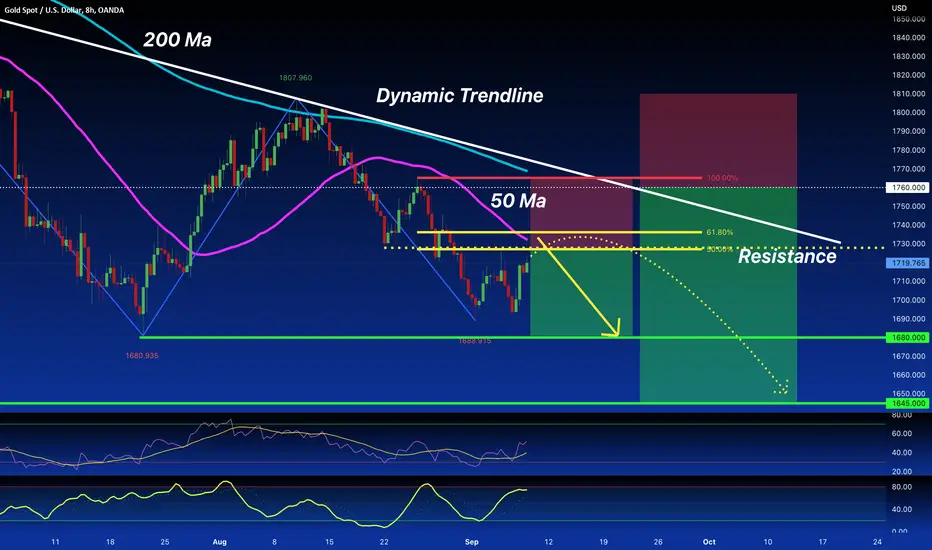Click the 1680.935 swing low label

[x=141, y=356]
